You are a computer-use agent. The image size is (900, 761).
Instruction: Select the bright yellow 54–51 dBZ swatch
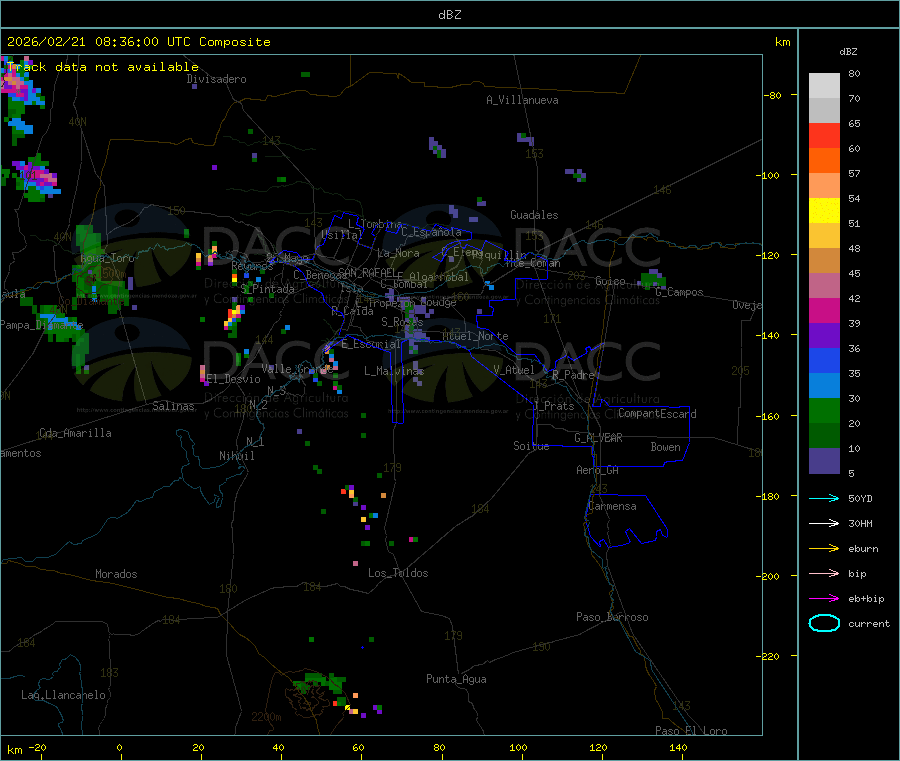824,211
